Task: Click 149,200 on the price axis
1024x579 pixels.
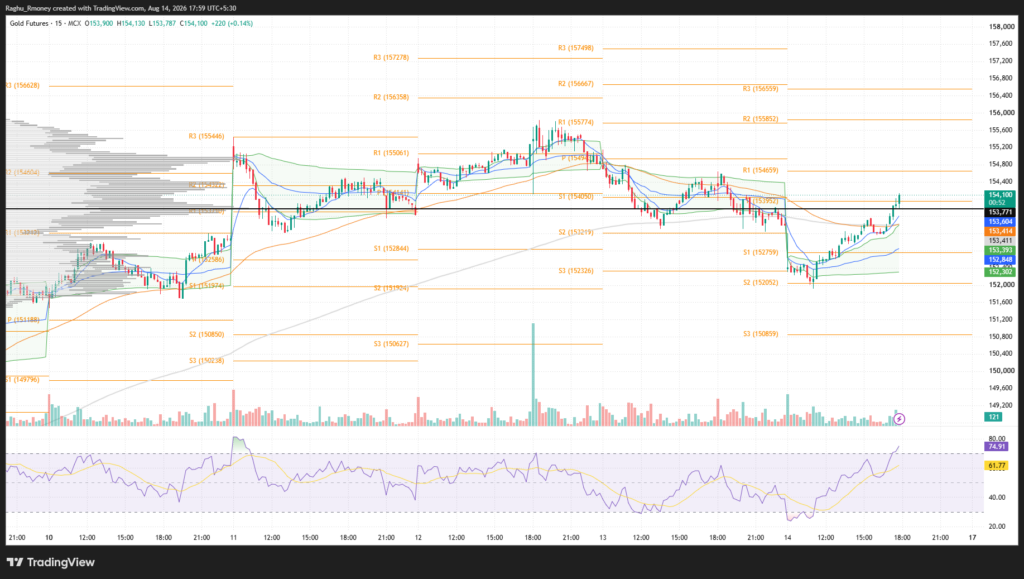Action: coord(1001,405)
